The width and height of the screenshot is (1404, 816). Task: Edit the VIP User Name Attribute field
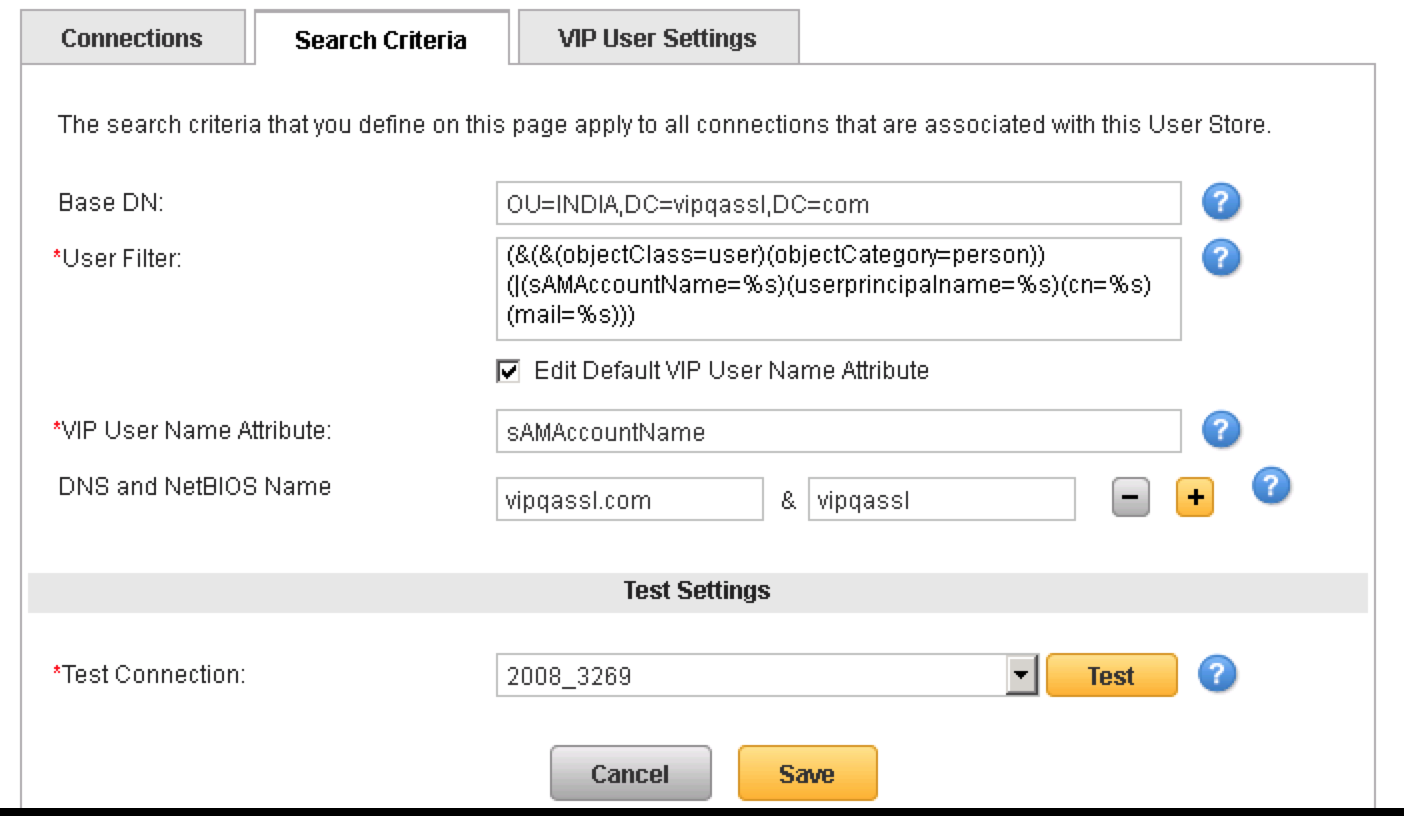pyautogui.click(x=838, y=432)
